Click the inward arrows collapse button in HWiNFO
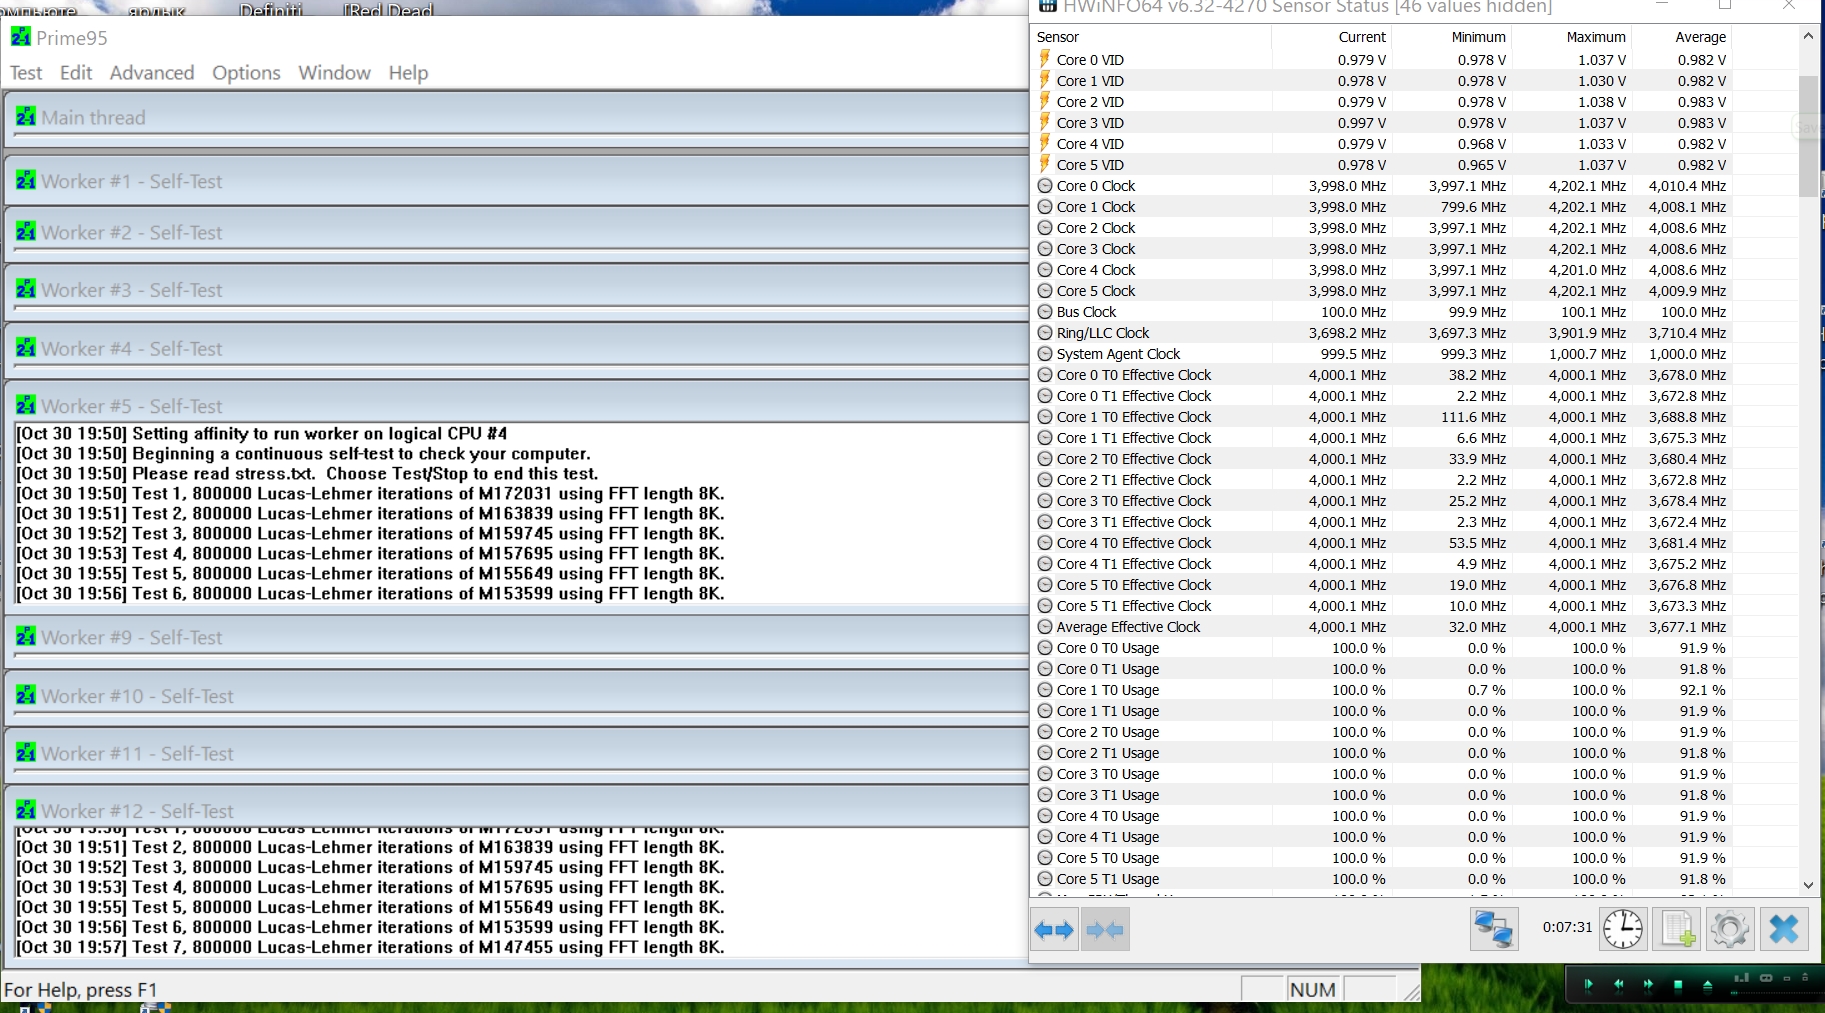Viewport: 1825px width, 1013px height. 1105,930
